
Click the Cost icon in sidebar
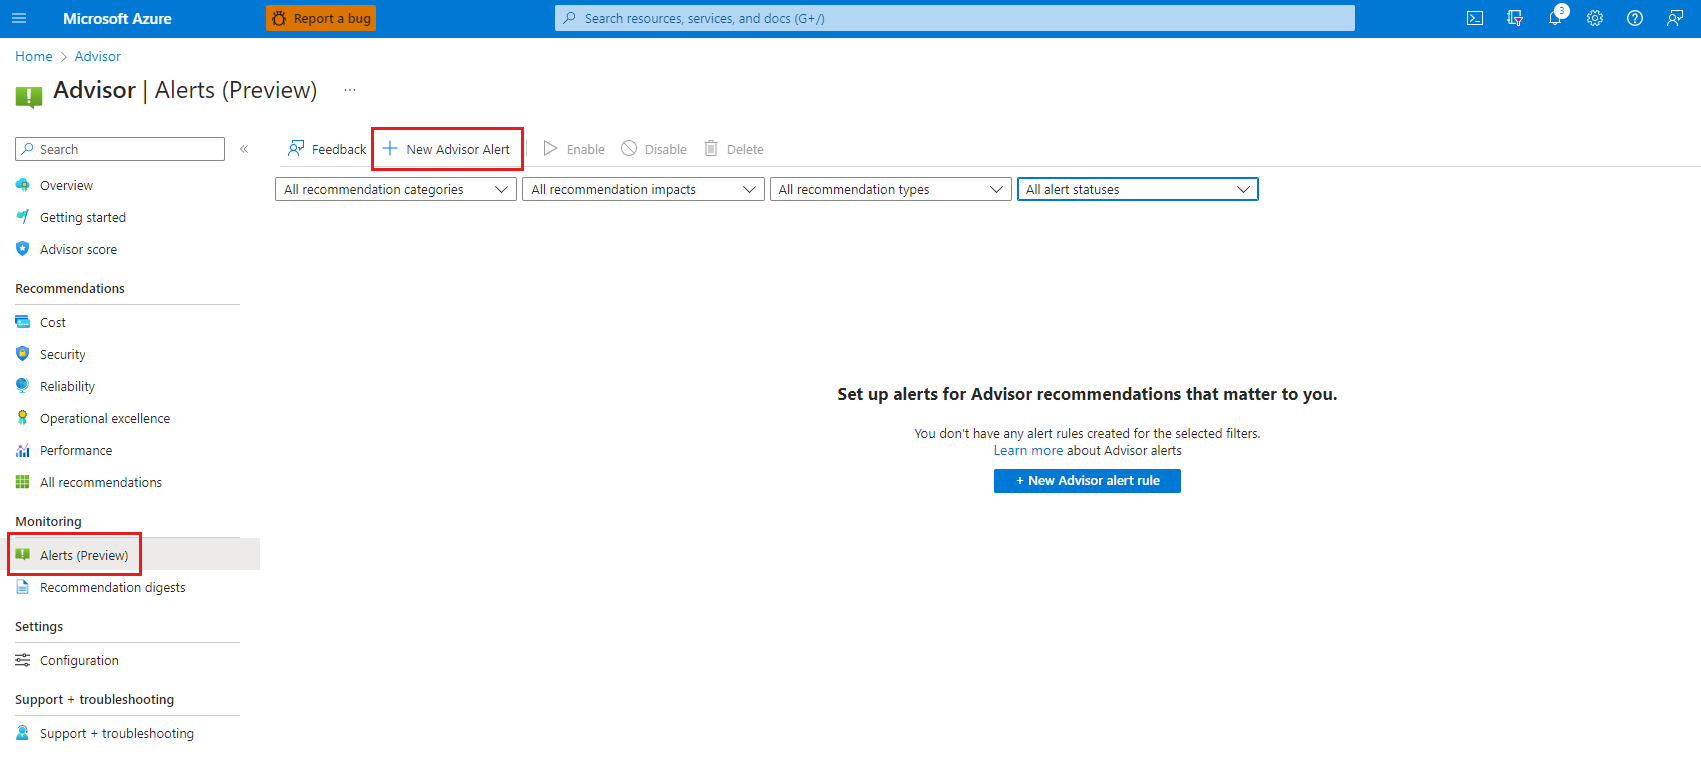coord(23,322)
